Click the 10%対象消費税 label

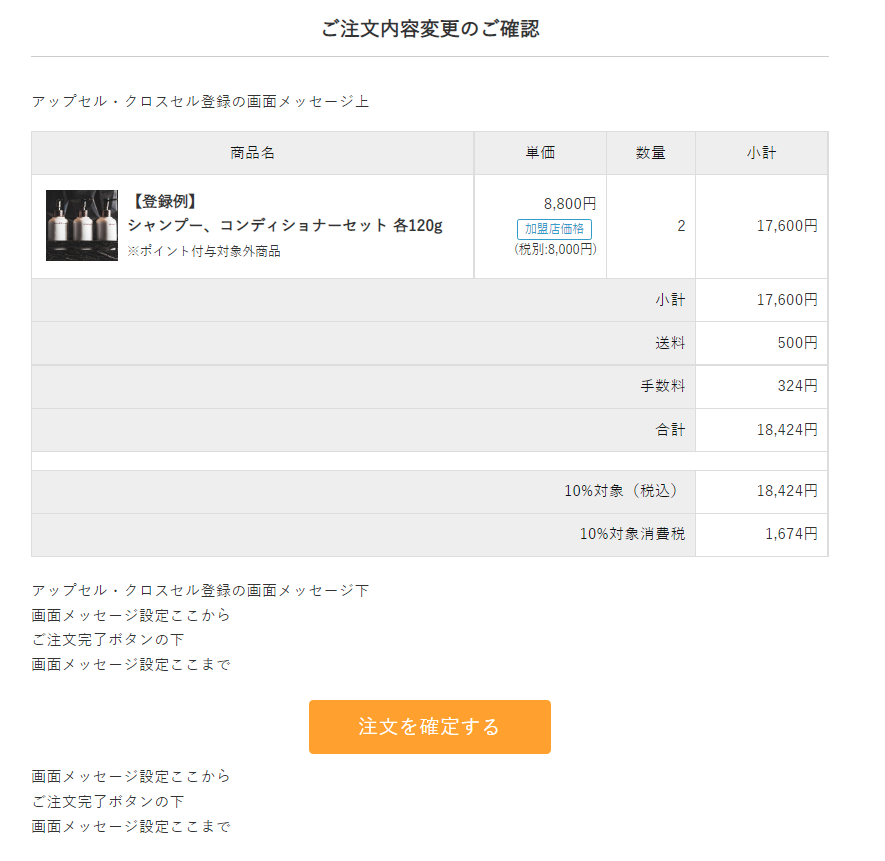(x=632, y=534)
